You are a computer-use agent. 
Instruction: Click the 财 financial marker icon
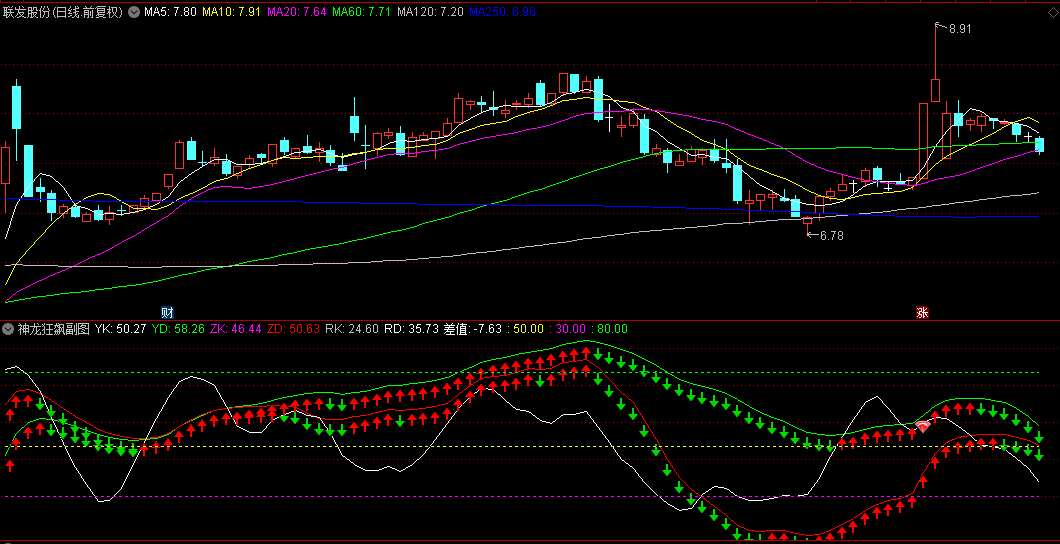[167, 312]
